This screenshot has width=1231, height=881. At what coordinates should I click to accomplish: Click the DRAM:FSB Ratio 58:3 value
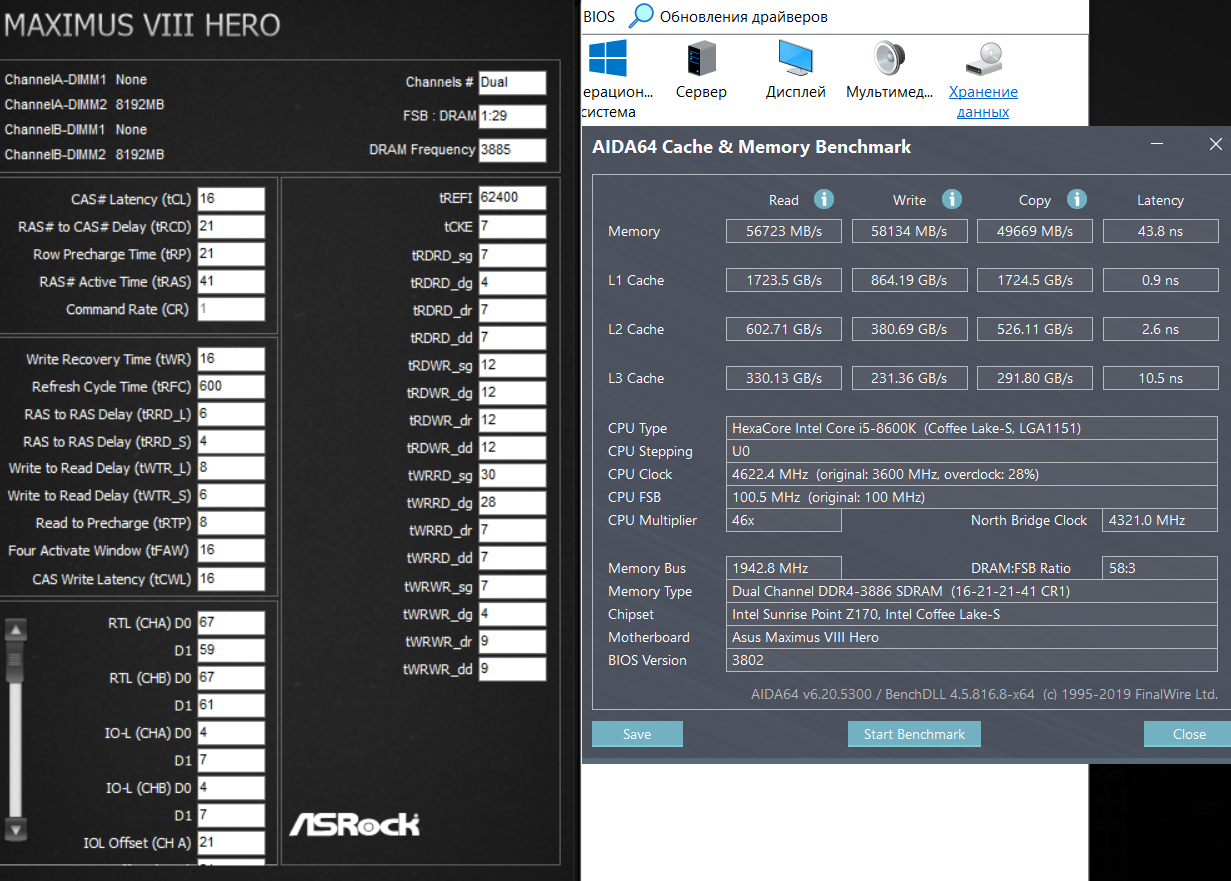tap(1160, 568)
